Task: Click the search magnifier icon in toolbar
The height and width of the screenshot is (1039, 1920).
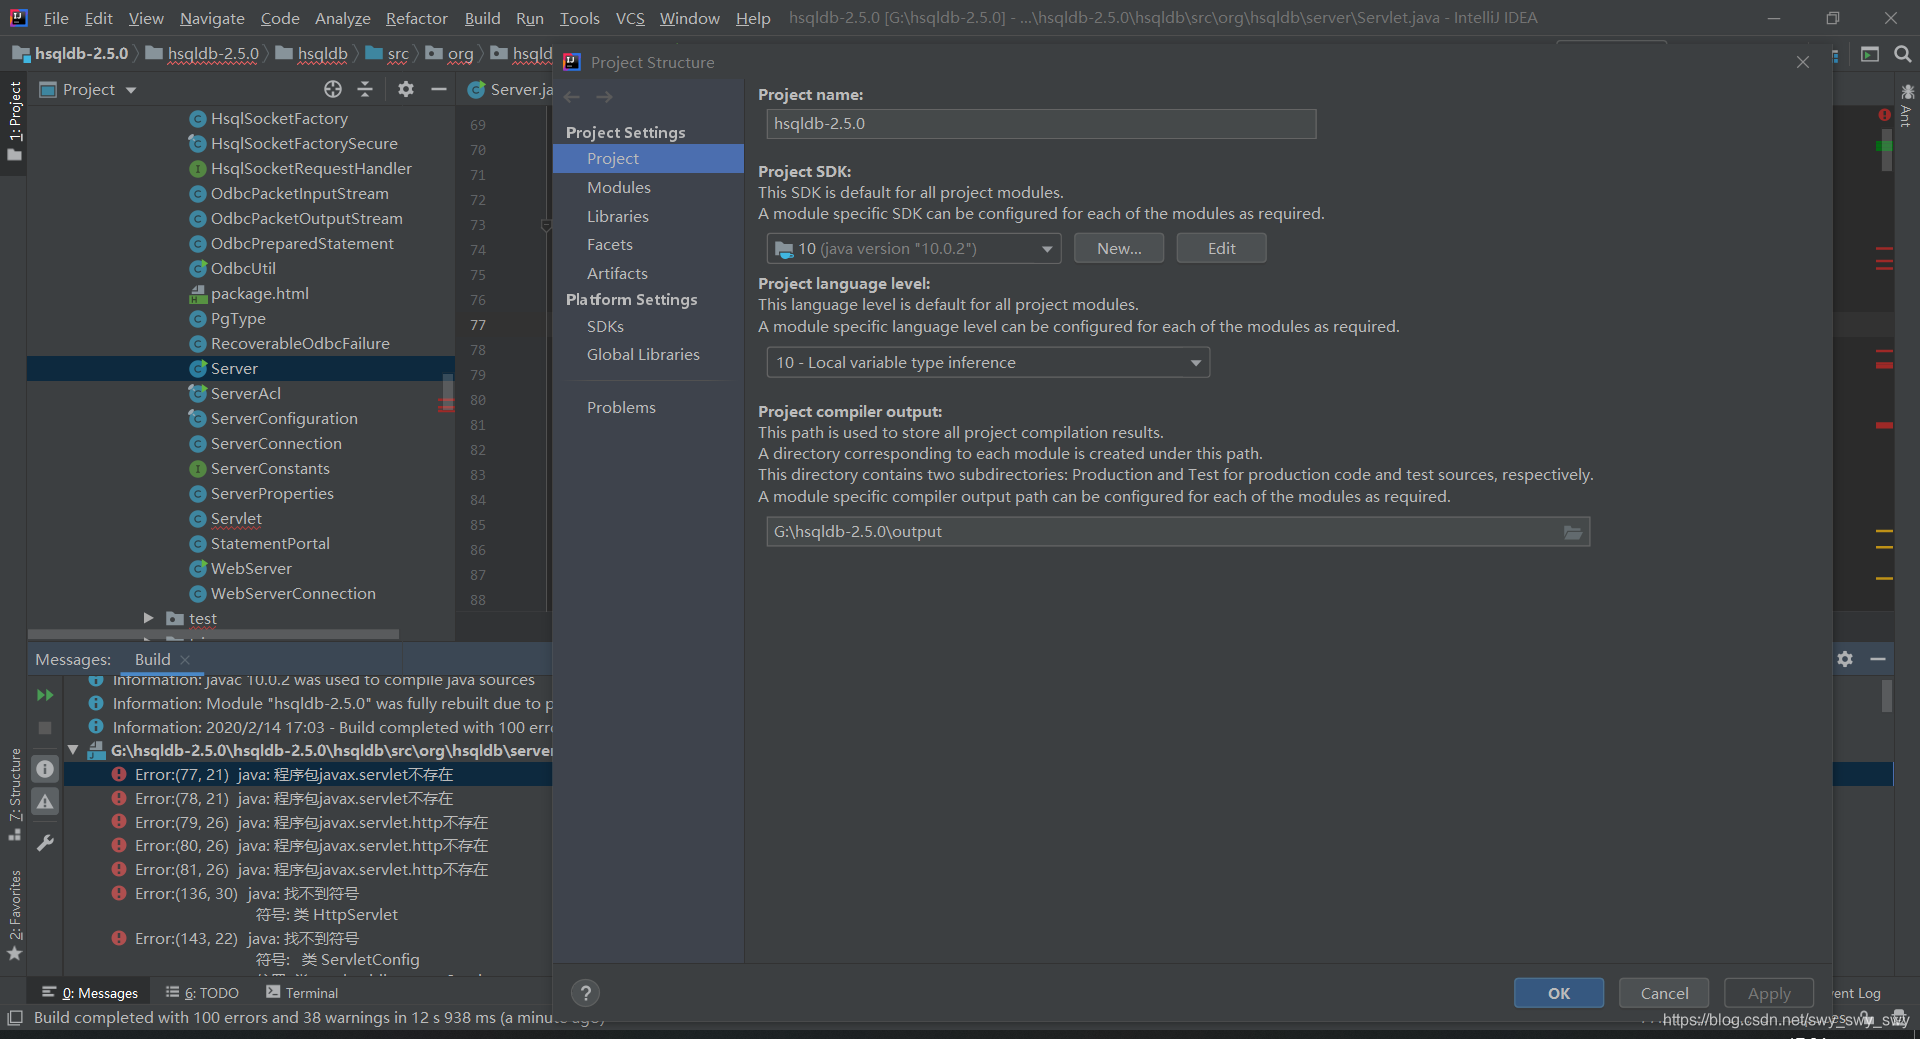Action: (x=1903, y=54)
